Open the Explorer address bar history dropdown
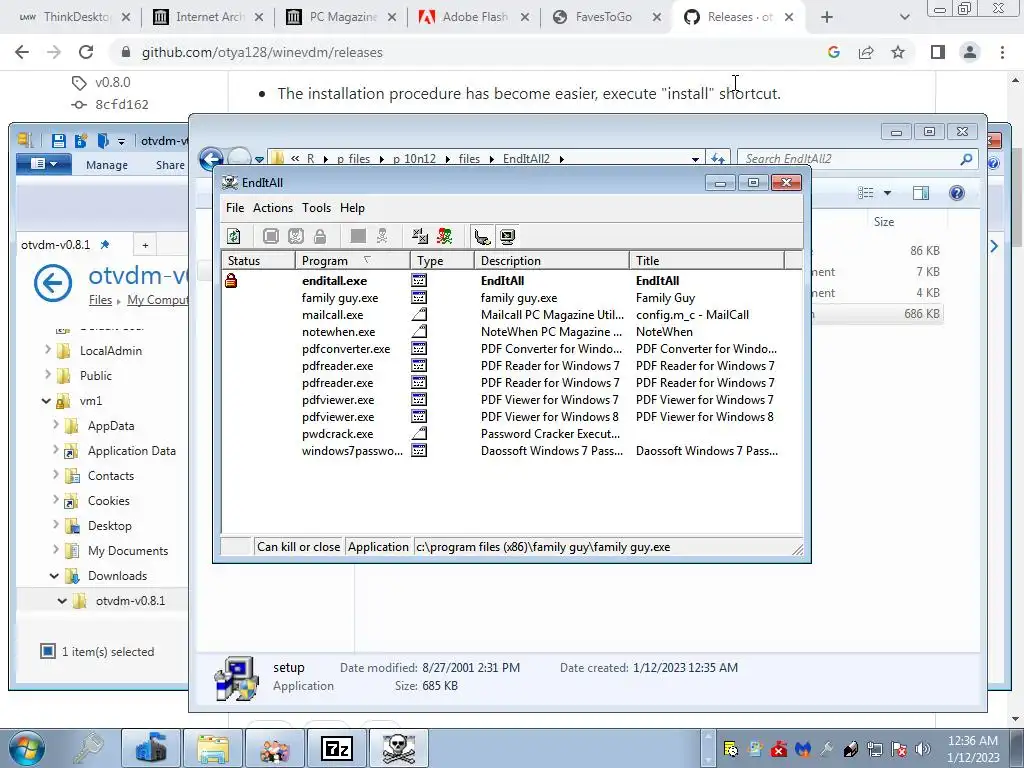The width and height of the screenshot is (1024, 768). click(x=696, y=159)
